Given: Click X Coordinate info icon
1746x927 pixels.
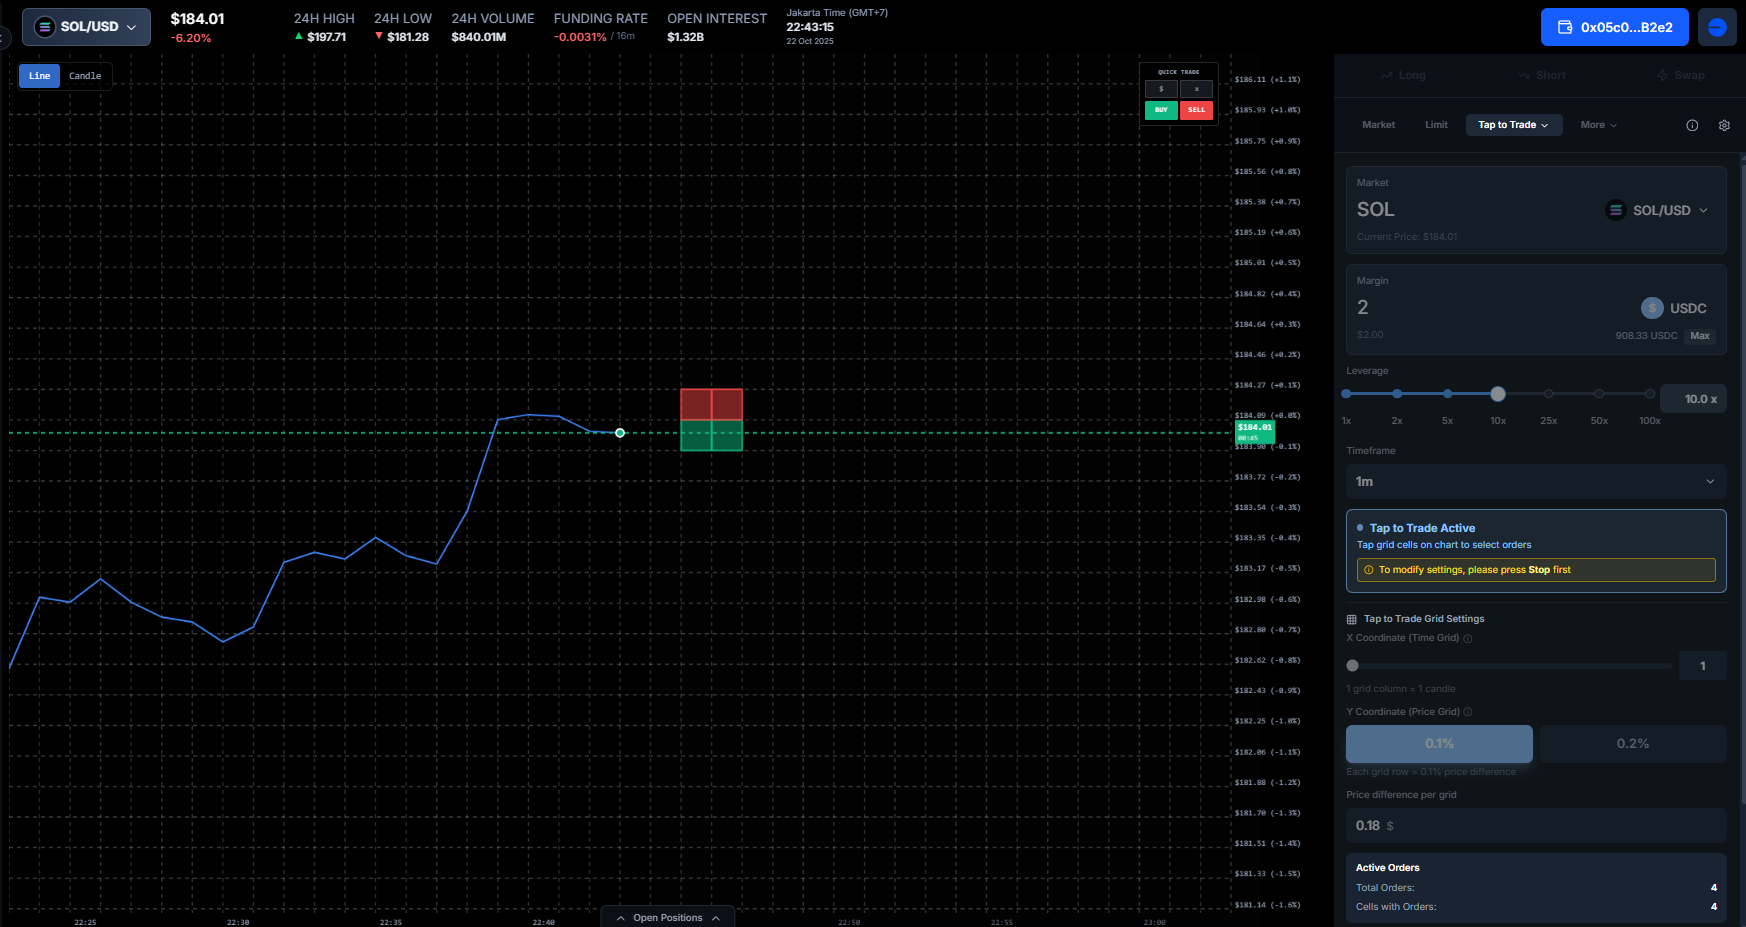Looking at the screenshot, I should pyautogui.click(x=1468, y=639).
